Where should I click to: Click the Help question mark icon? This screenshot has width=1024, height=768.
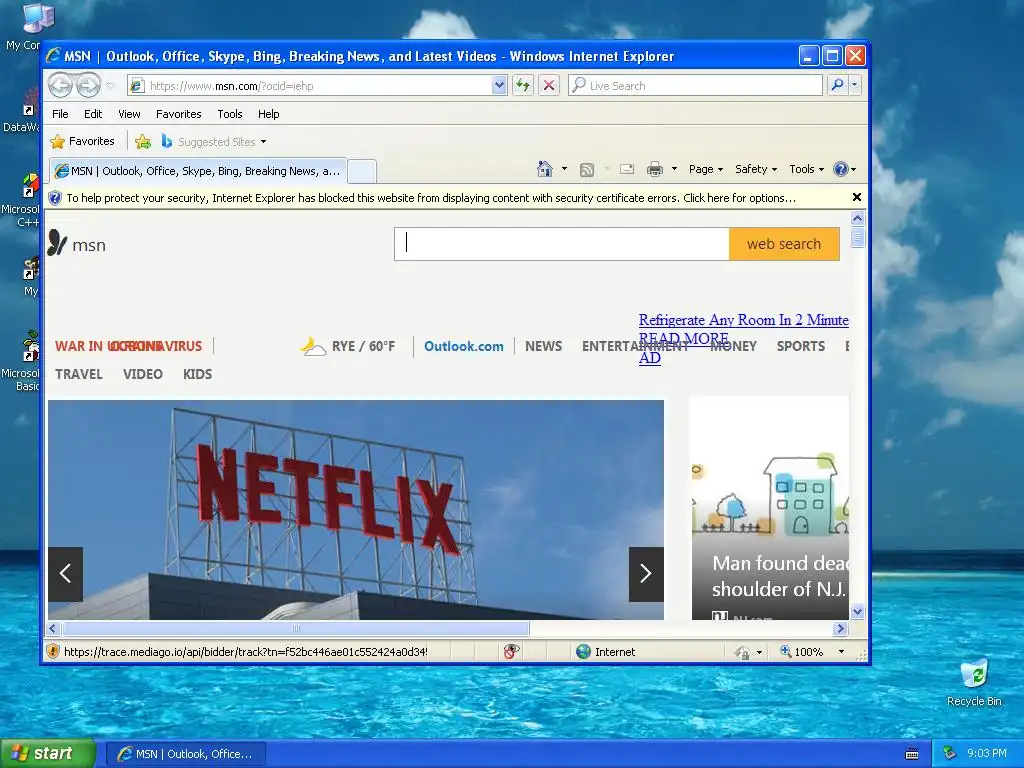coord(840,169)
